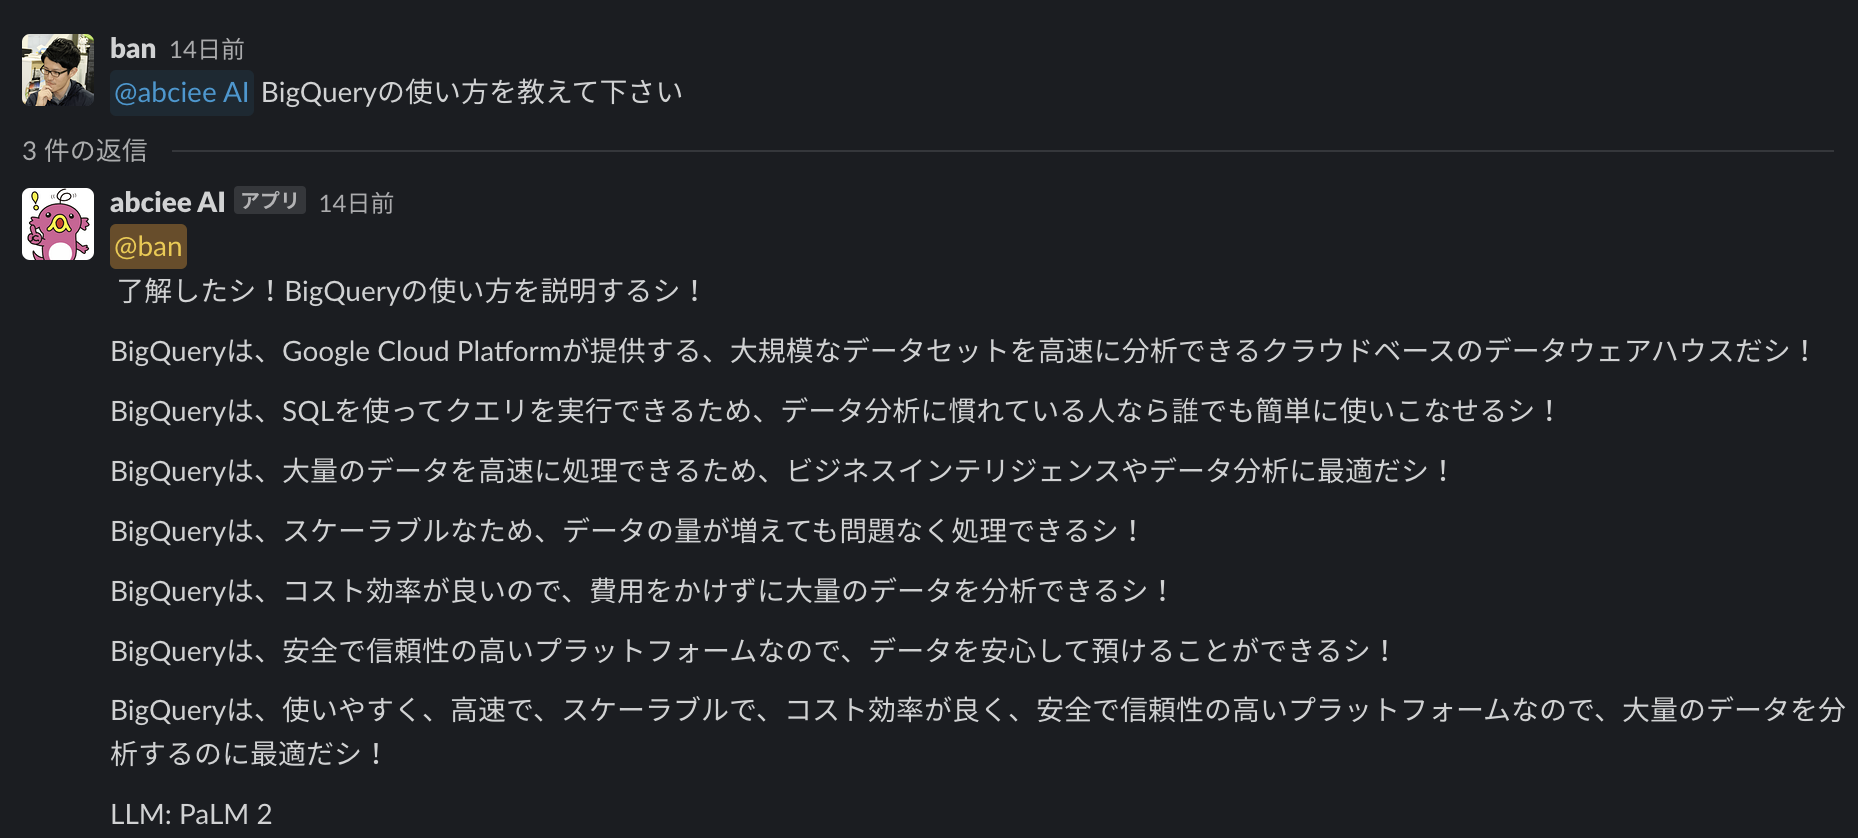
Task: Click the highlighted @ban mention
Action: tap(148, 247)
